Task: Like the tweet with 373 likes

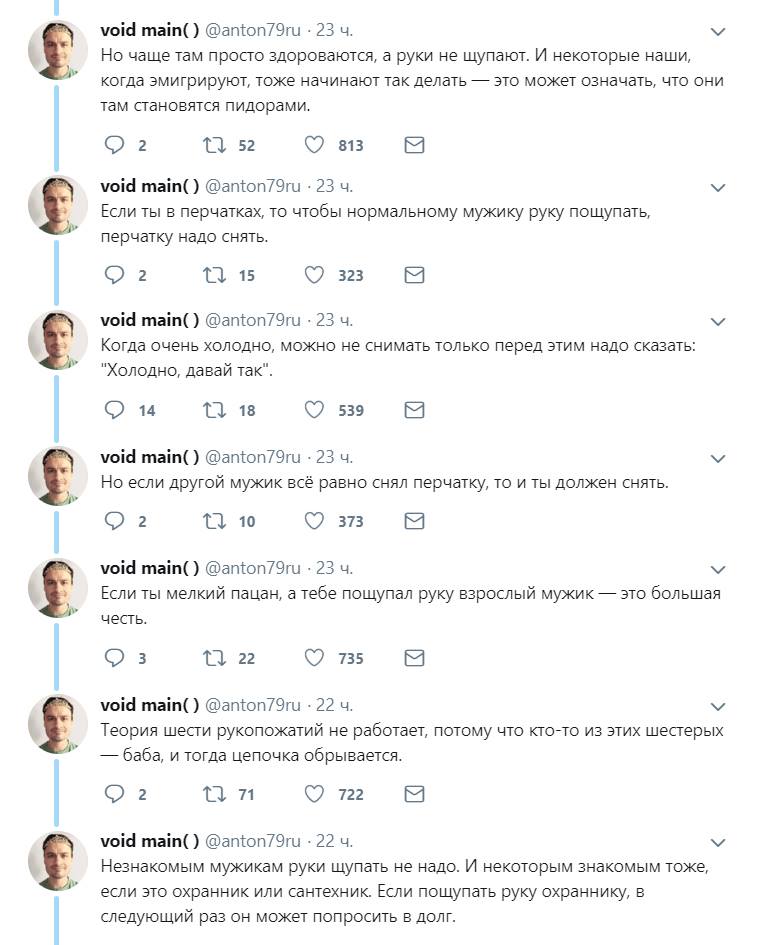Action: click(314, 521)
